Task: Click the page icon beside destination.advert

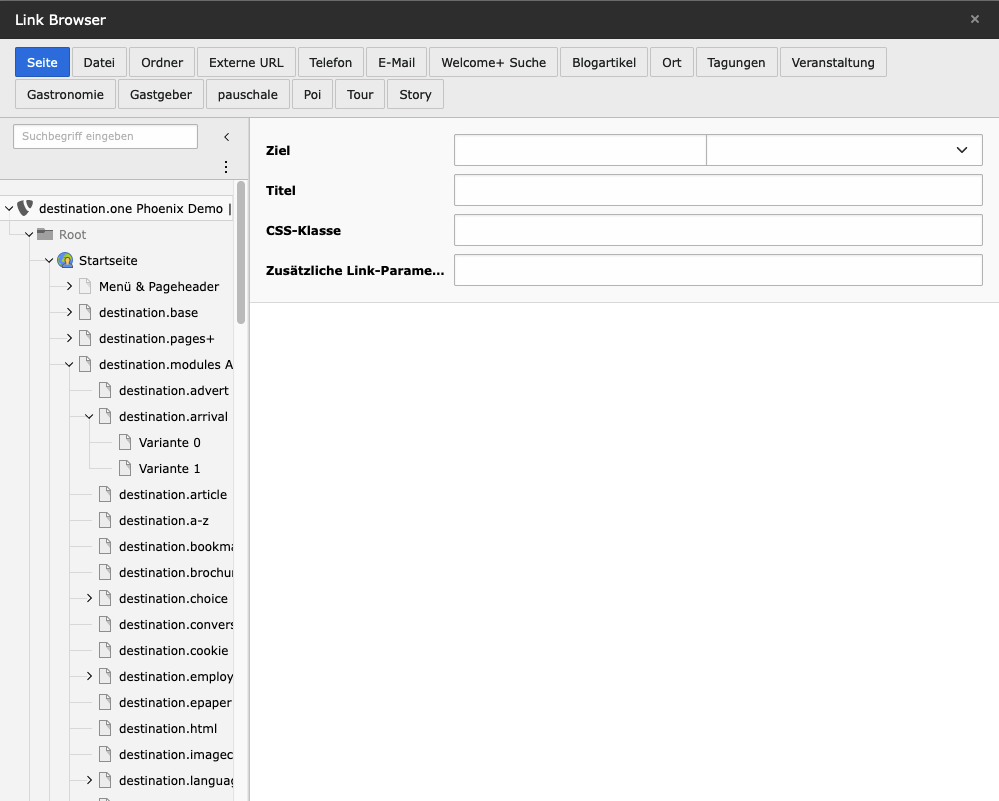Action: pyautogui.click(x=105, y=390)
